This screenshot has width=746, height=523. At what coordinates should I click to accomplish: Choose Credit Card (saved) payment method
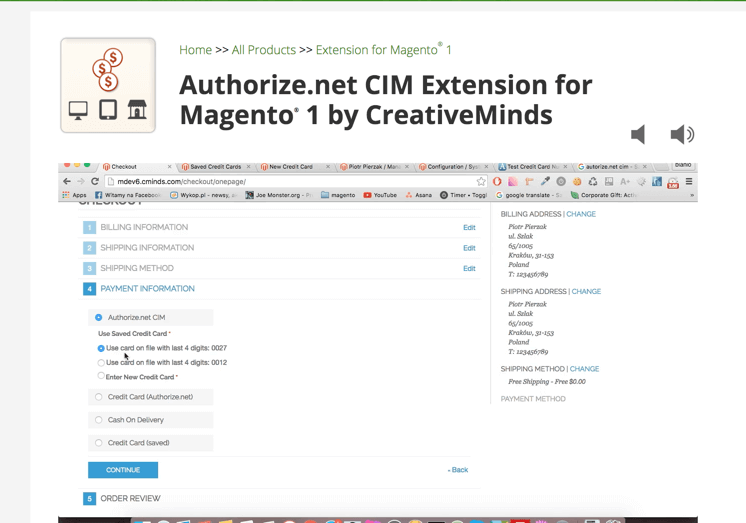[x=99, y=443]
